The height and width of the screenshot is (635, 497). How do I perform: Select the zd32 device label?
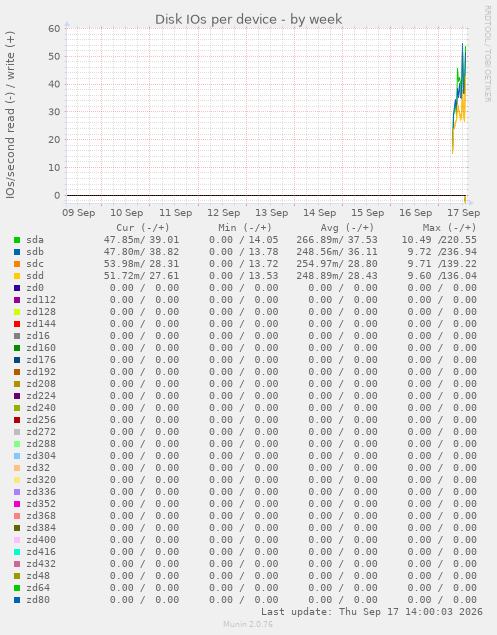pos(38,468)
